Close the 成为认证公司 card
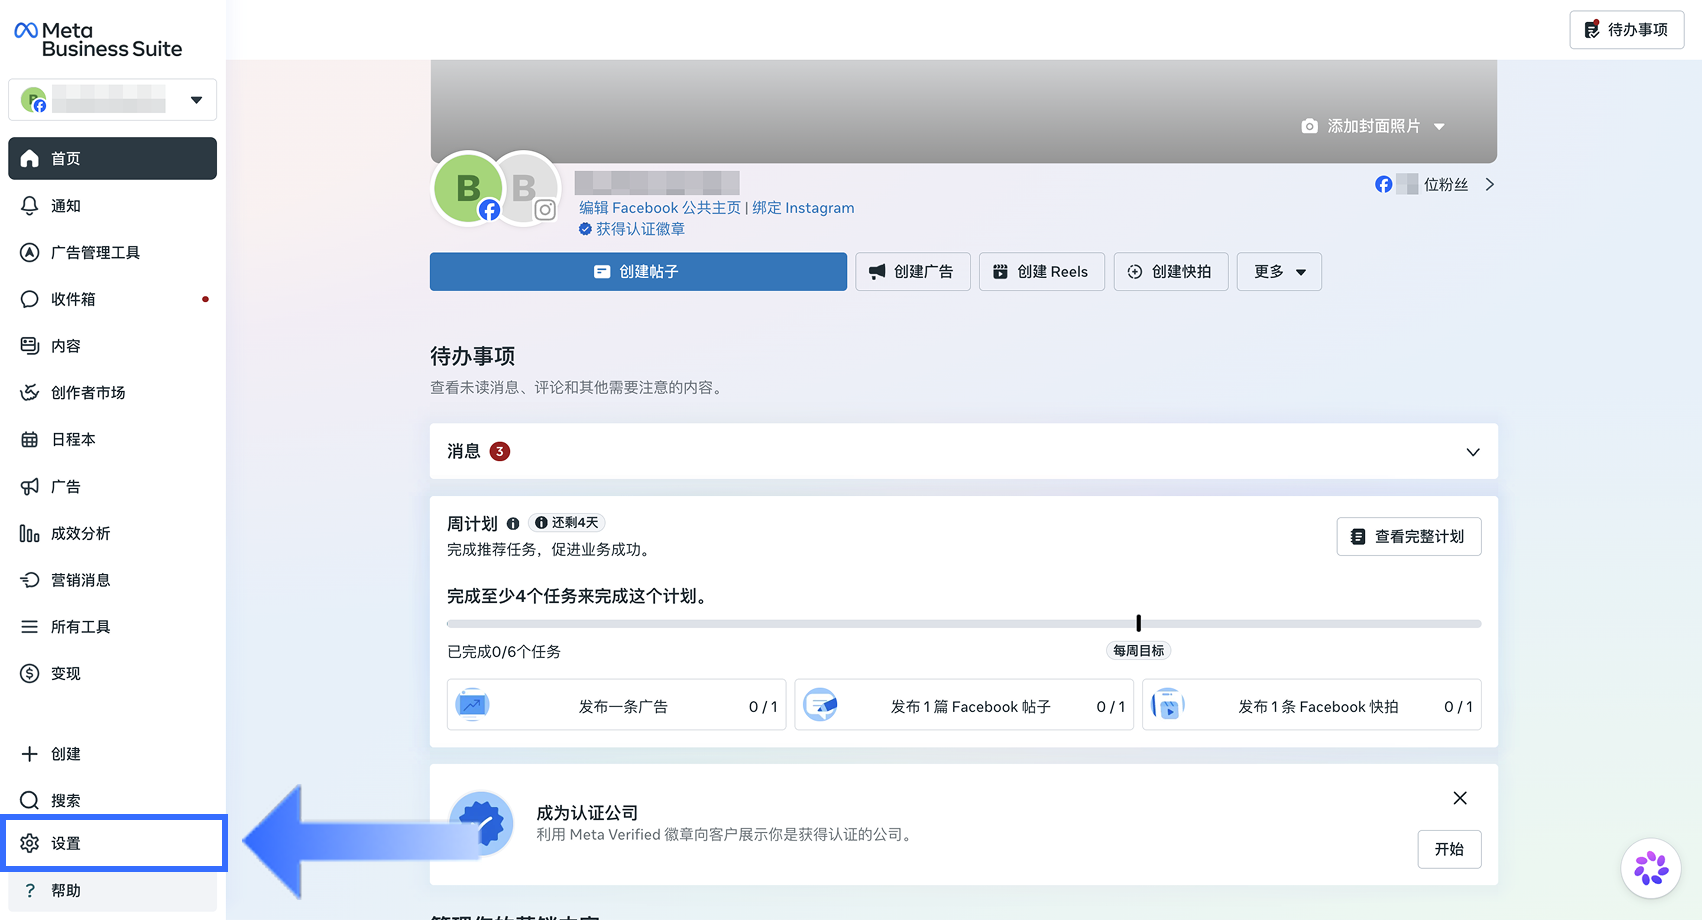The width and height of the screenshot is (1702, 920). (x=1460, y=798)
